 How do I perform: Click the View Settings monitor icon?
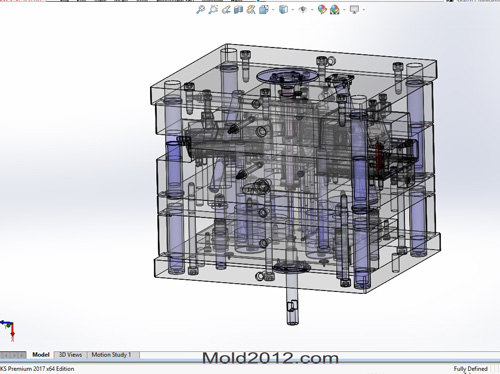pos(354,9)
